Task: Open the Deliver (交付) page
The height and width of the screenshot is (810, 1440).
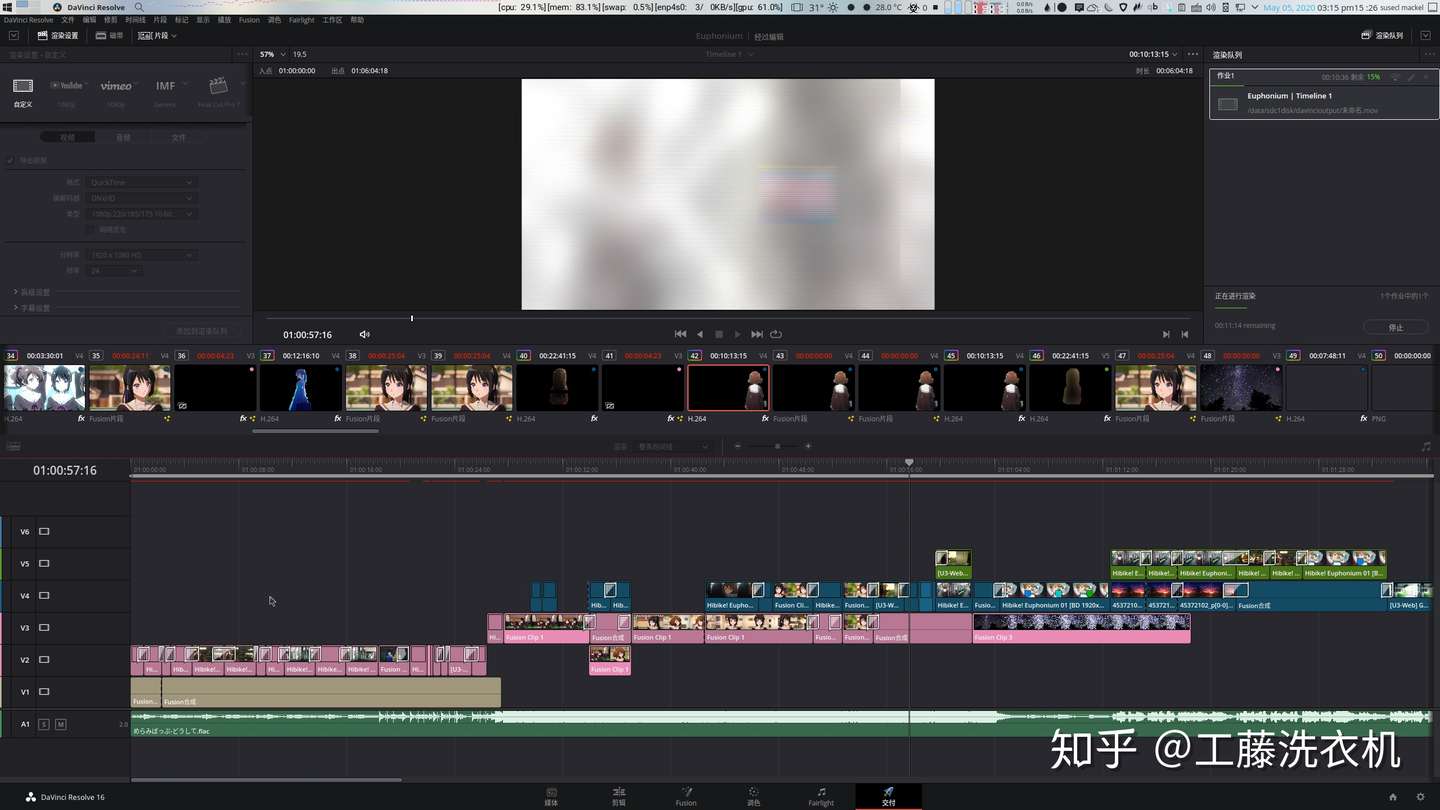Action: (x=888, y=796)
